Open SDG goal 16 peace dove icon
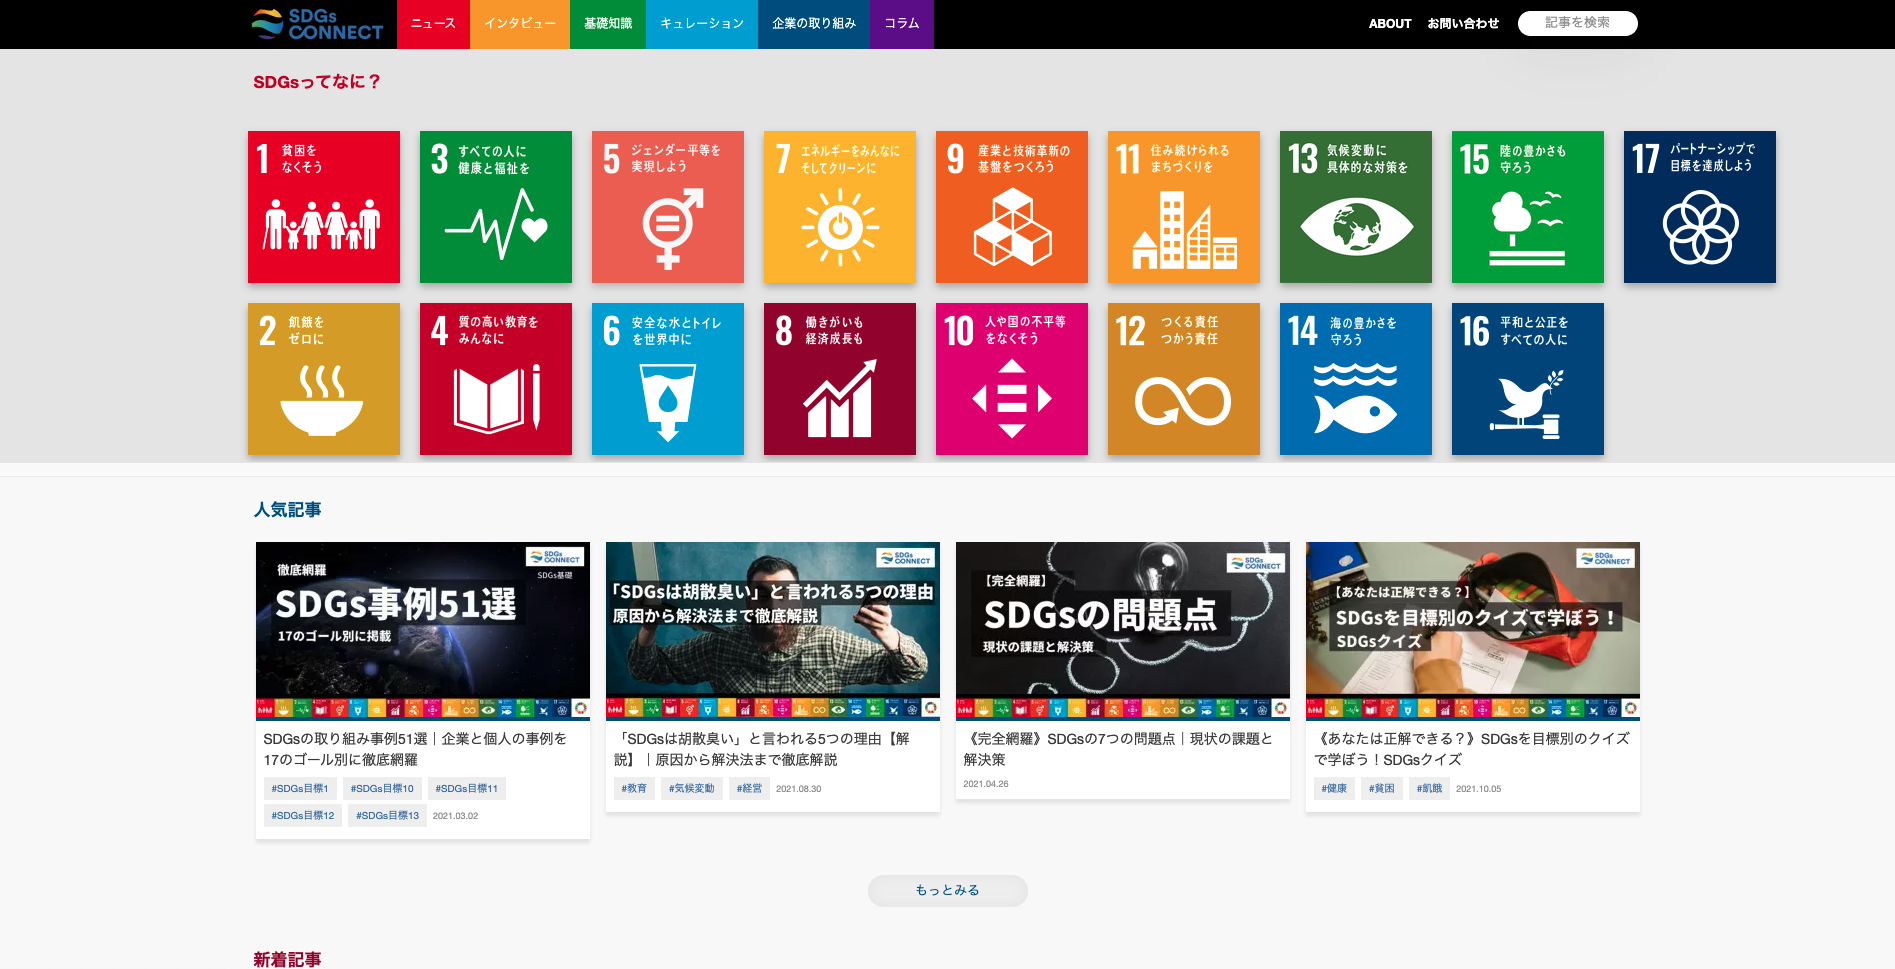The height and width of the screenshot is (969, 1895). (1527, 380)
